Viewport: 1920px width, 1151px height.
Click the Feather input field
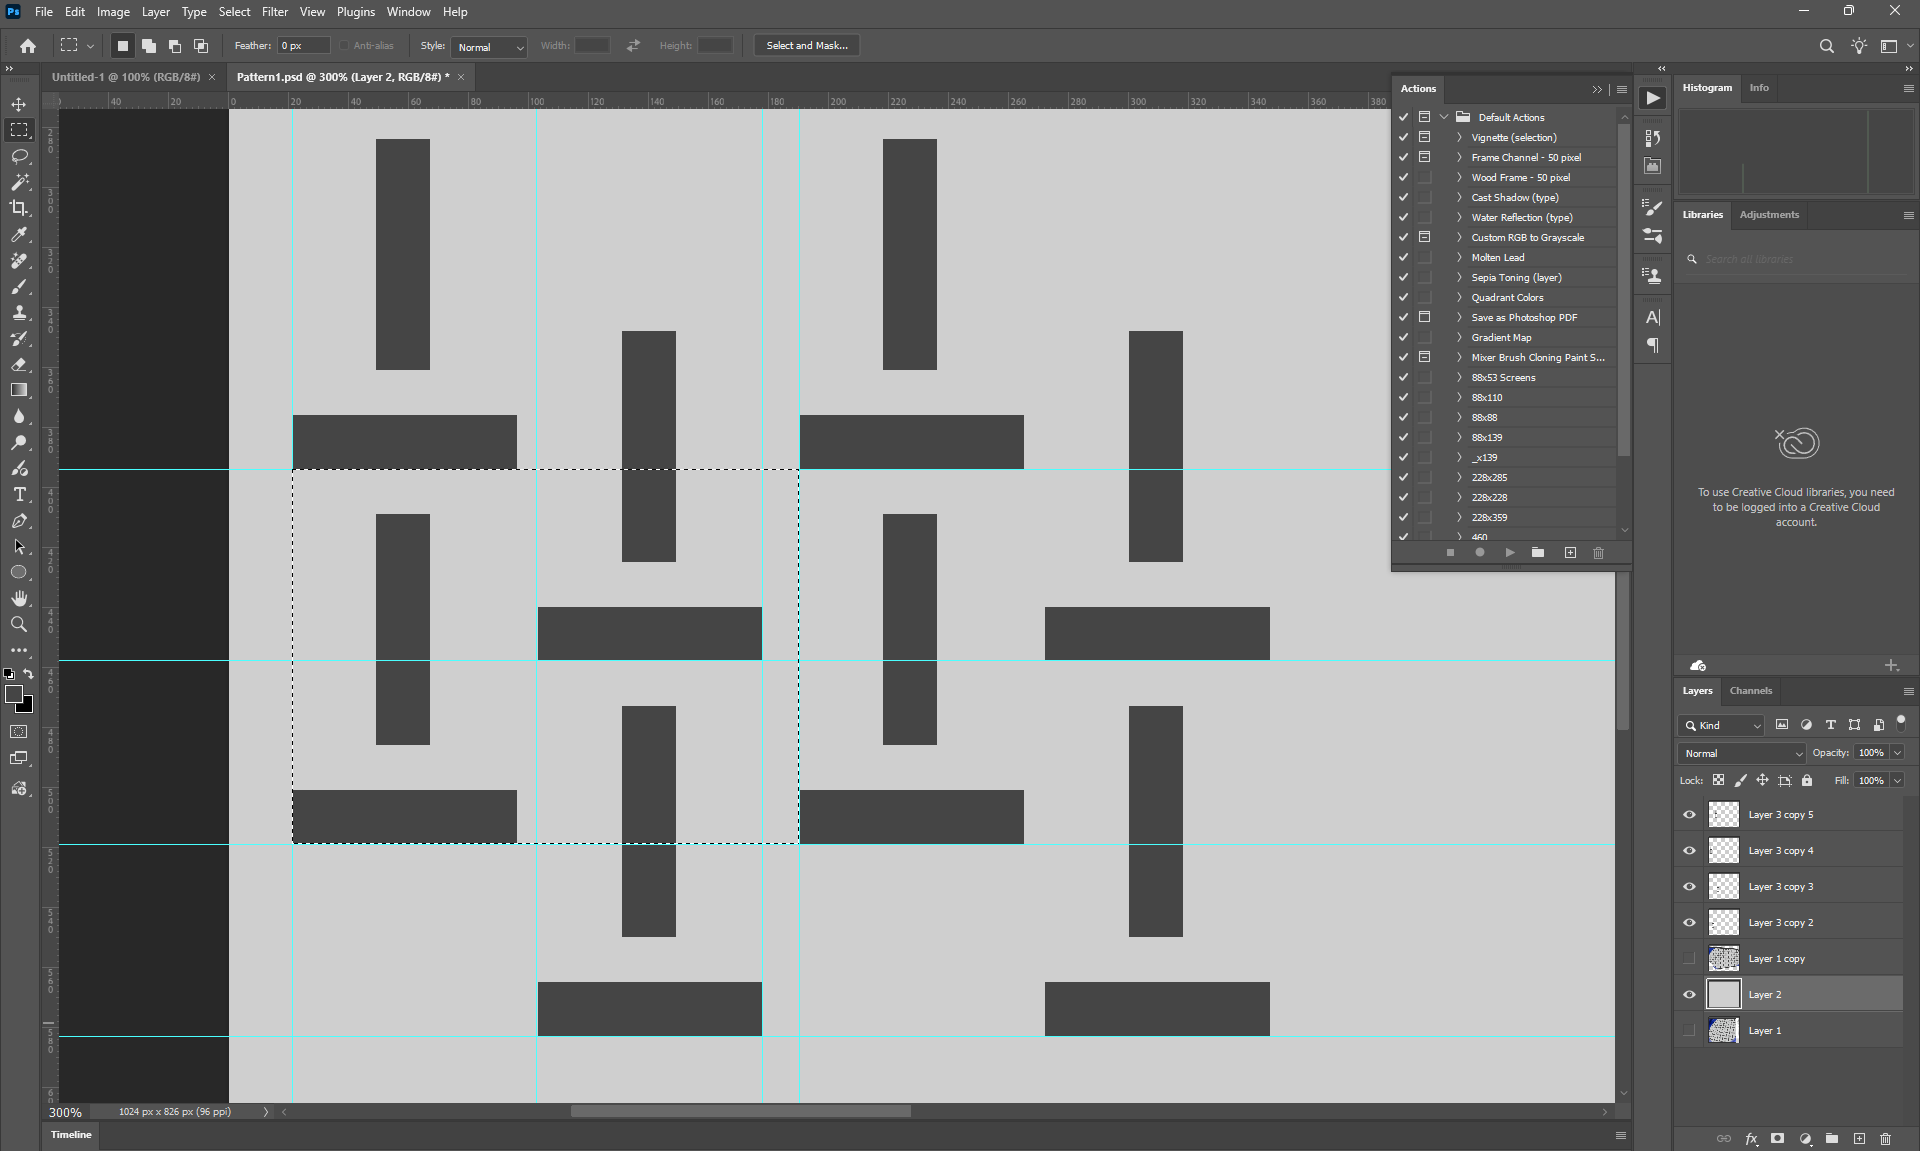click(302, 46)
